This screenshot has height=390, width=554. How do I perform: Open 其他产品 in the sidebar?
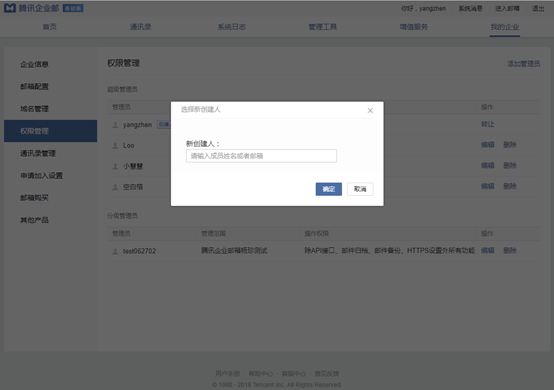point(51,220)
